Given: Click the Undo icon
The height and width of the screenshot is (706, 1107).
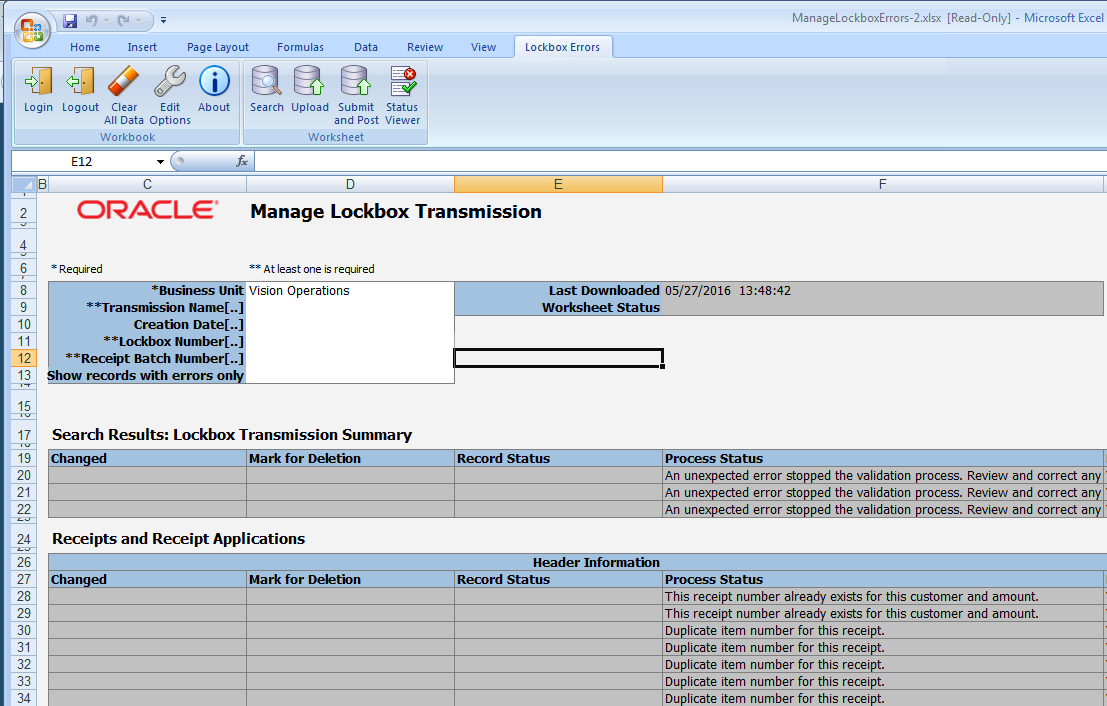Looking at the screenshot, I should pos(91,20).
